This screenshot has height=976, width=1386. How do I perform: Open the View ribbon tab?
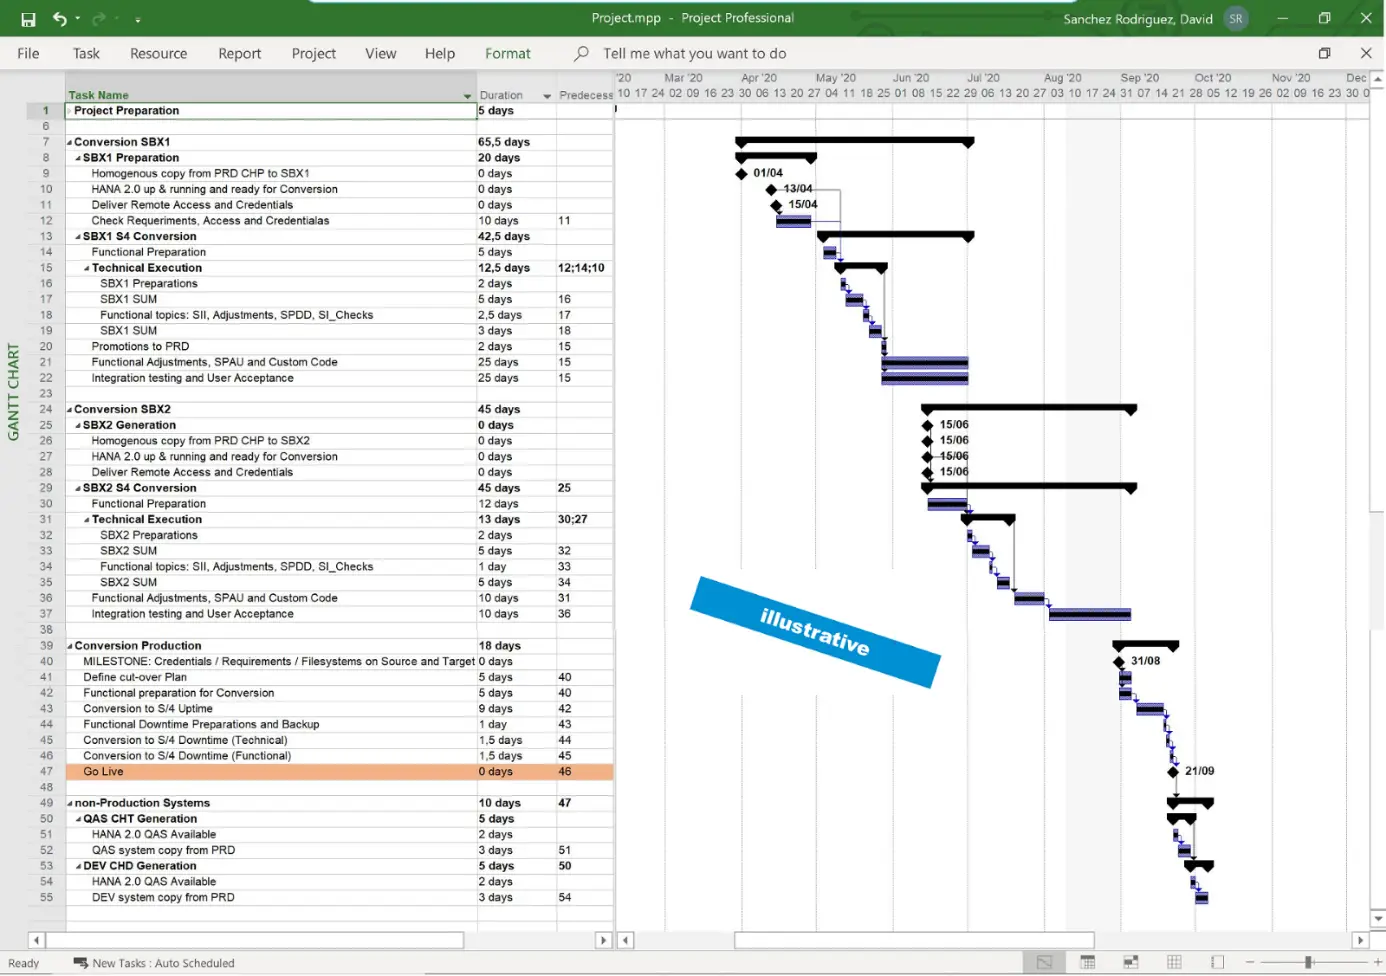coord(380,53)
